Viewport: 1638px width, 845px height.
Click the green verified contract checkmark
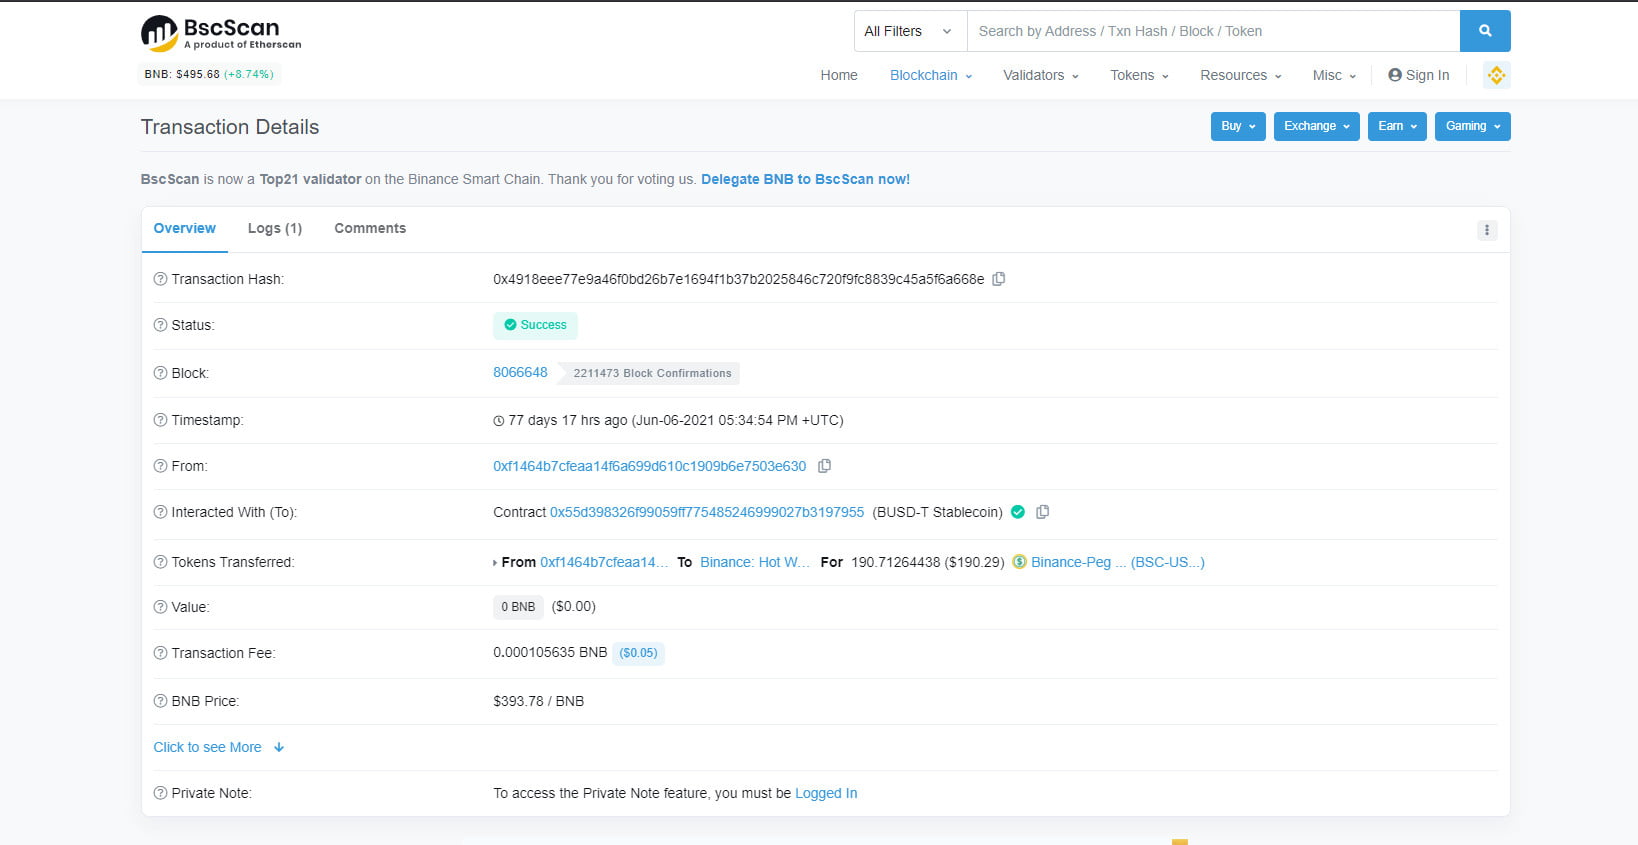(1018, 512)
